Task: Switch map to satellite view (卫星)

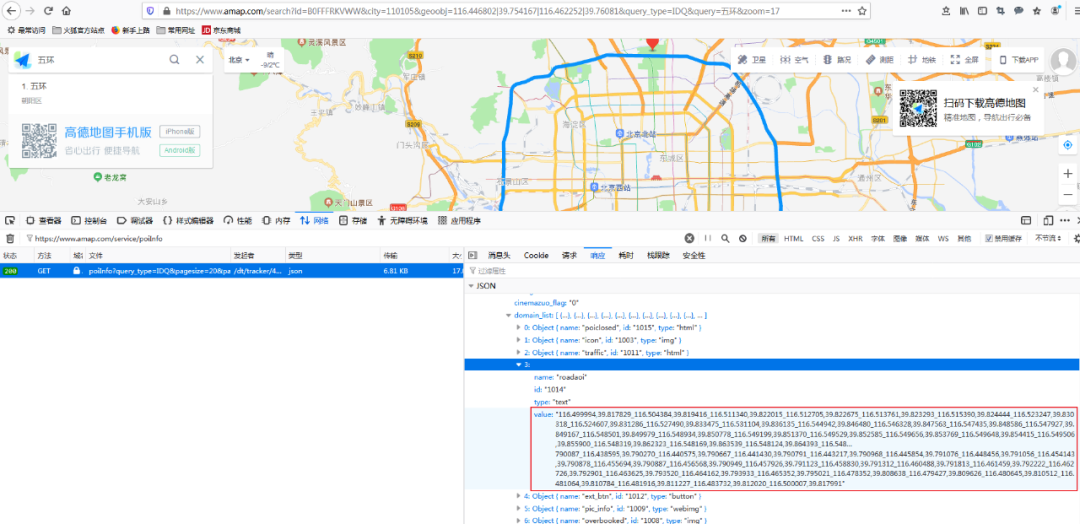Action: pyautogui.click(x=751, y=60)
